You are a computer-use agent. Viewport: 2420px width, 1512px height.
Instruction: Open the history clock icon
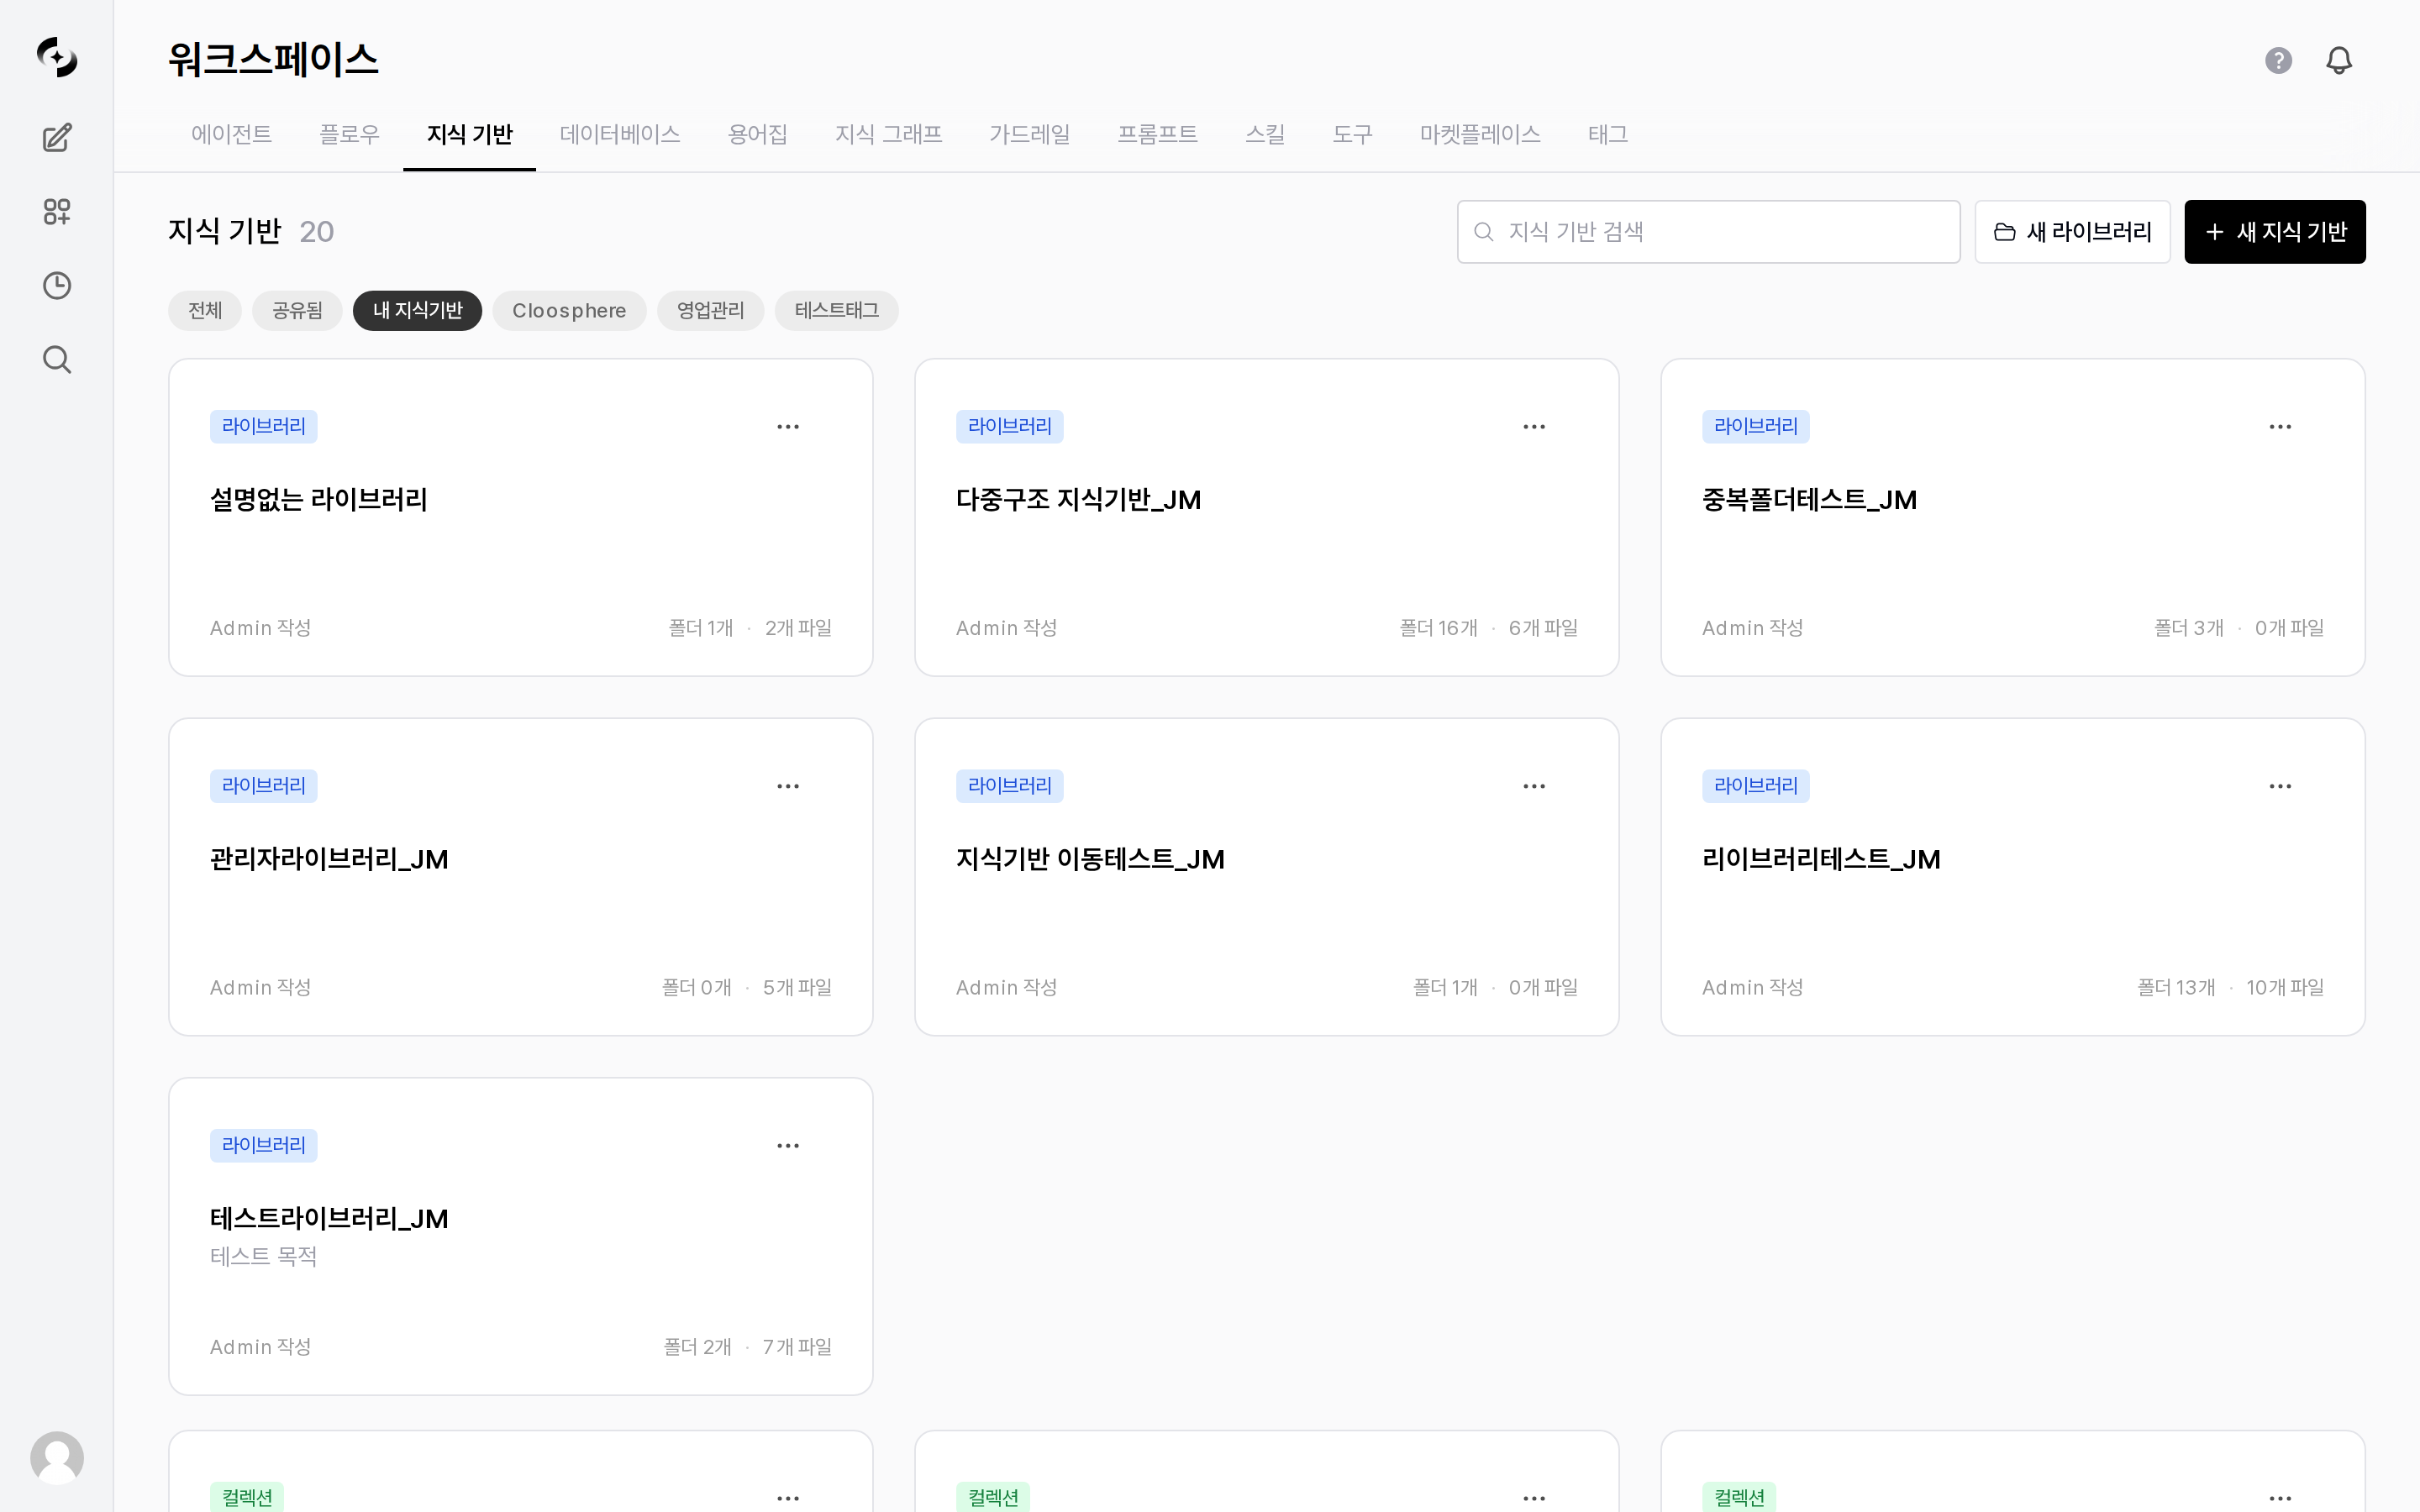(57, 286)
